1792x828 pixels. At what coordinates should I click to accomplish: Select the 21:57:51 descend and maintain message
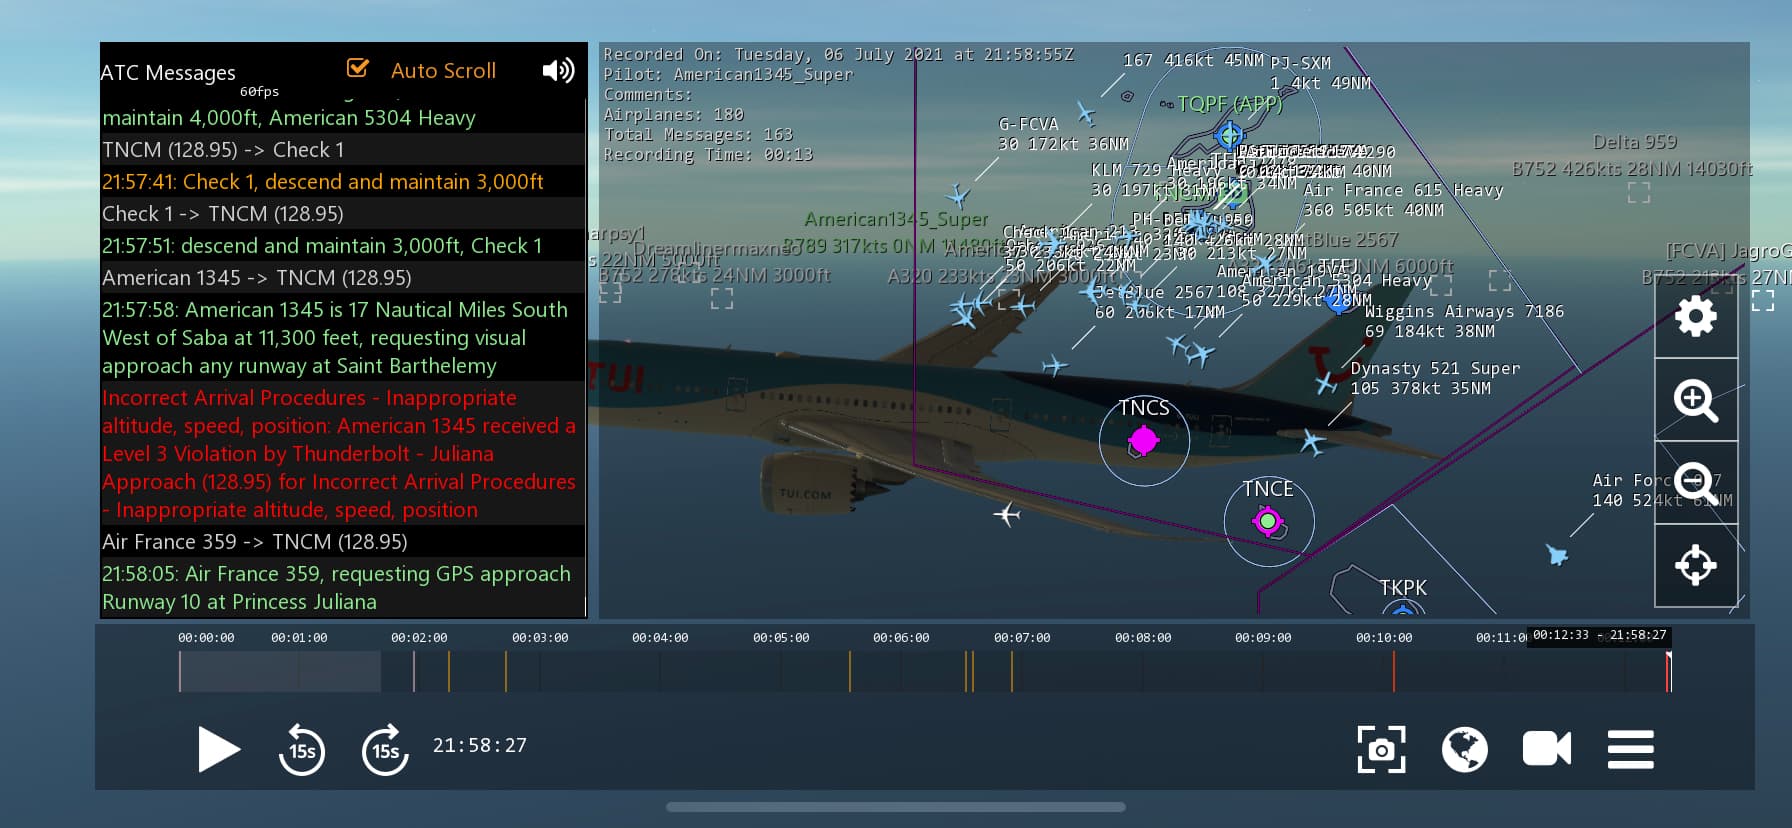(x=343, y=246)
